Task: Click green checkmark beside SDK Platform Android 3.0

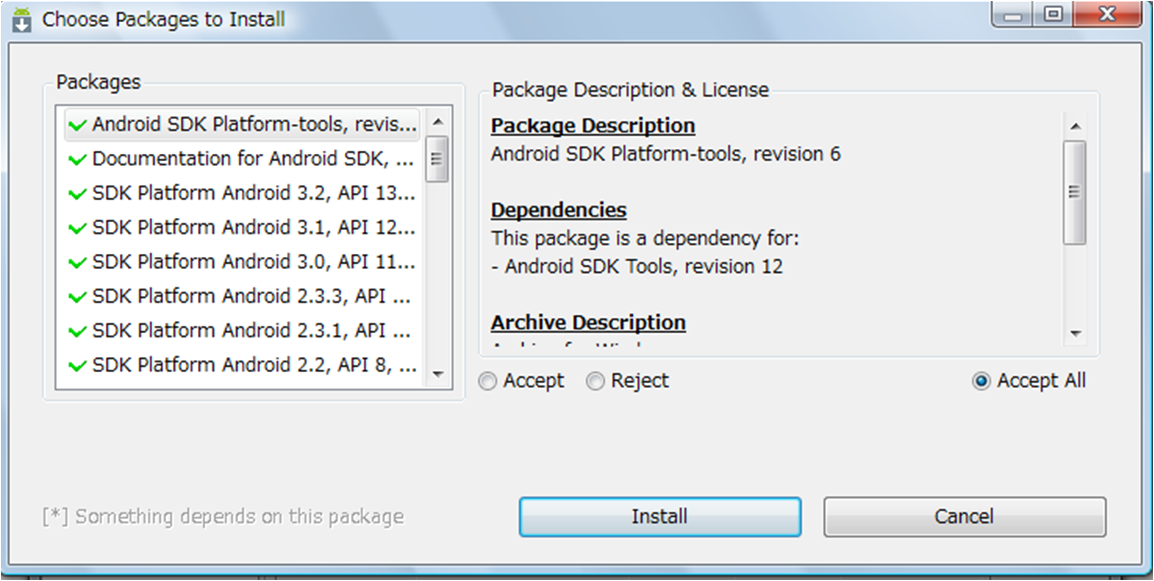Action: 78,263
